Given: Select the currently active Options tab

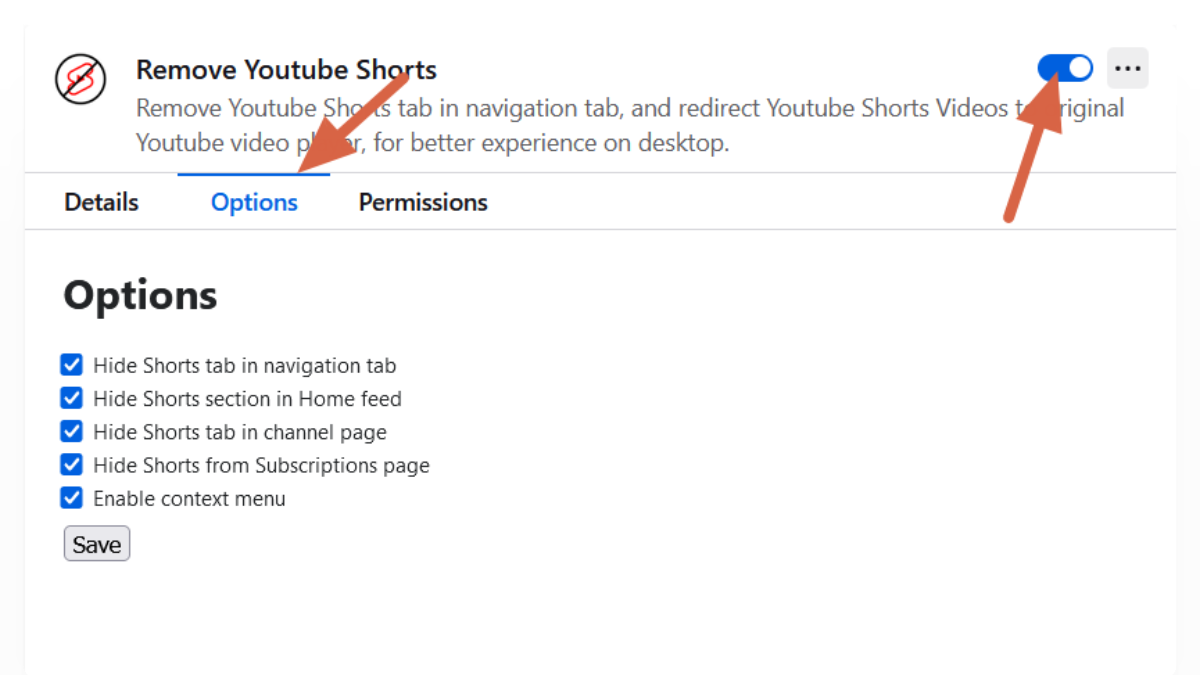Looking at the screenshot, I should click(253, 202).
